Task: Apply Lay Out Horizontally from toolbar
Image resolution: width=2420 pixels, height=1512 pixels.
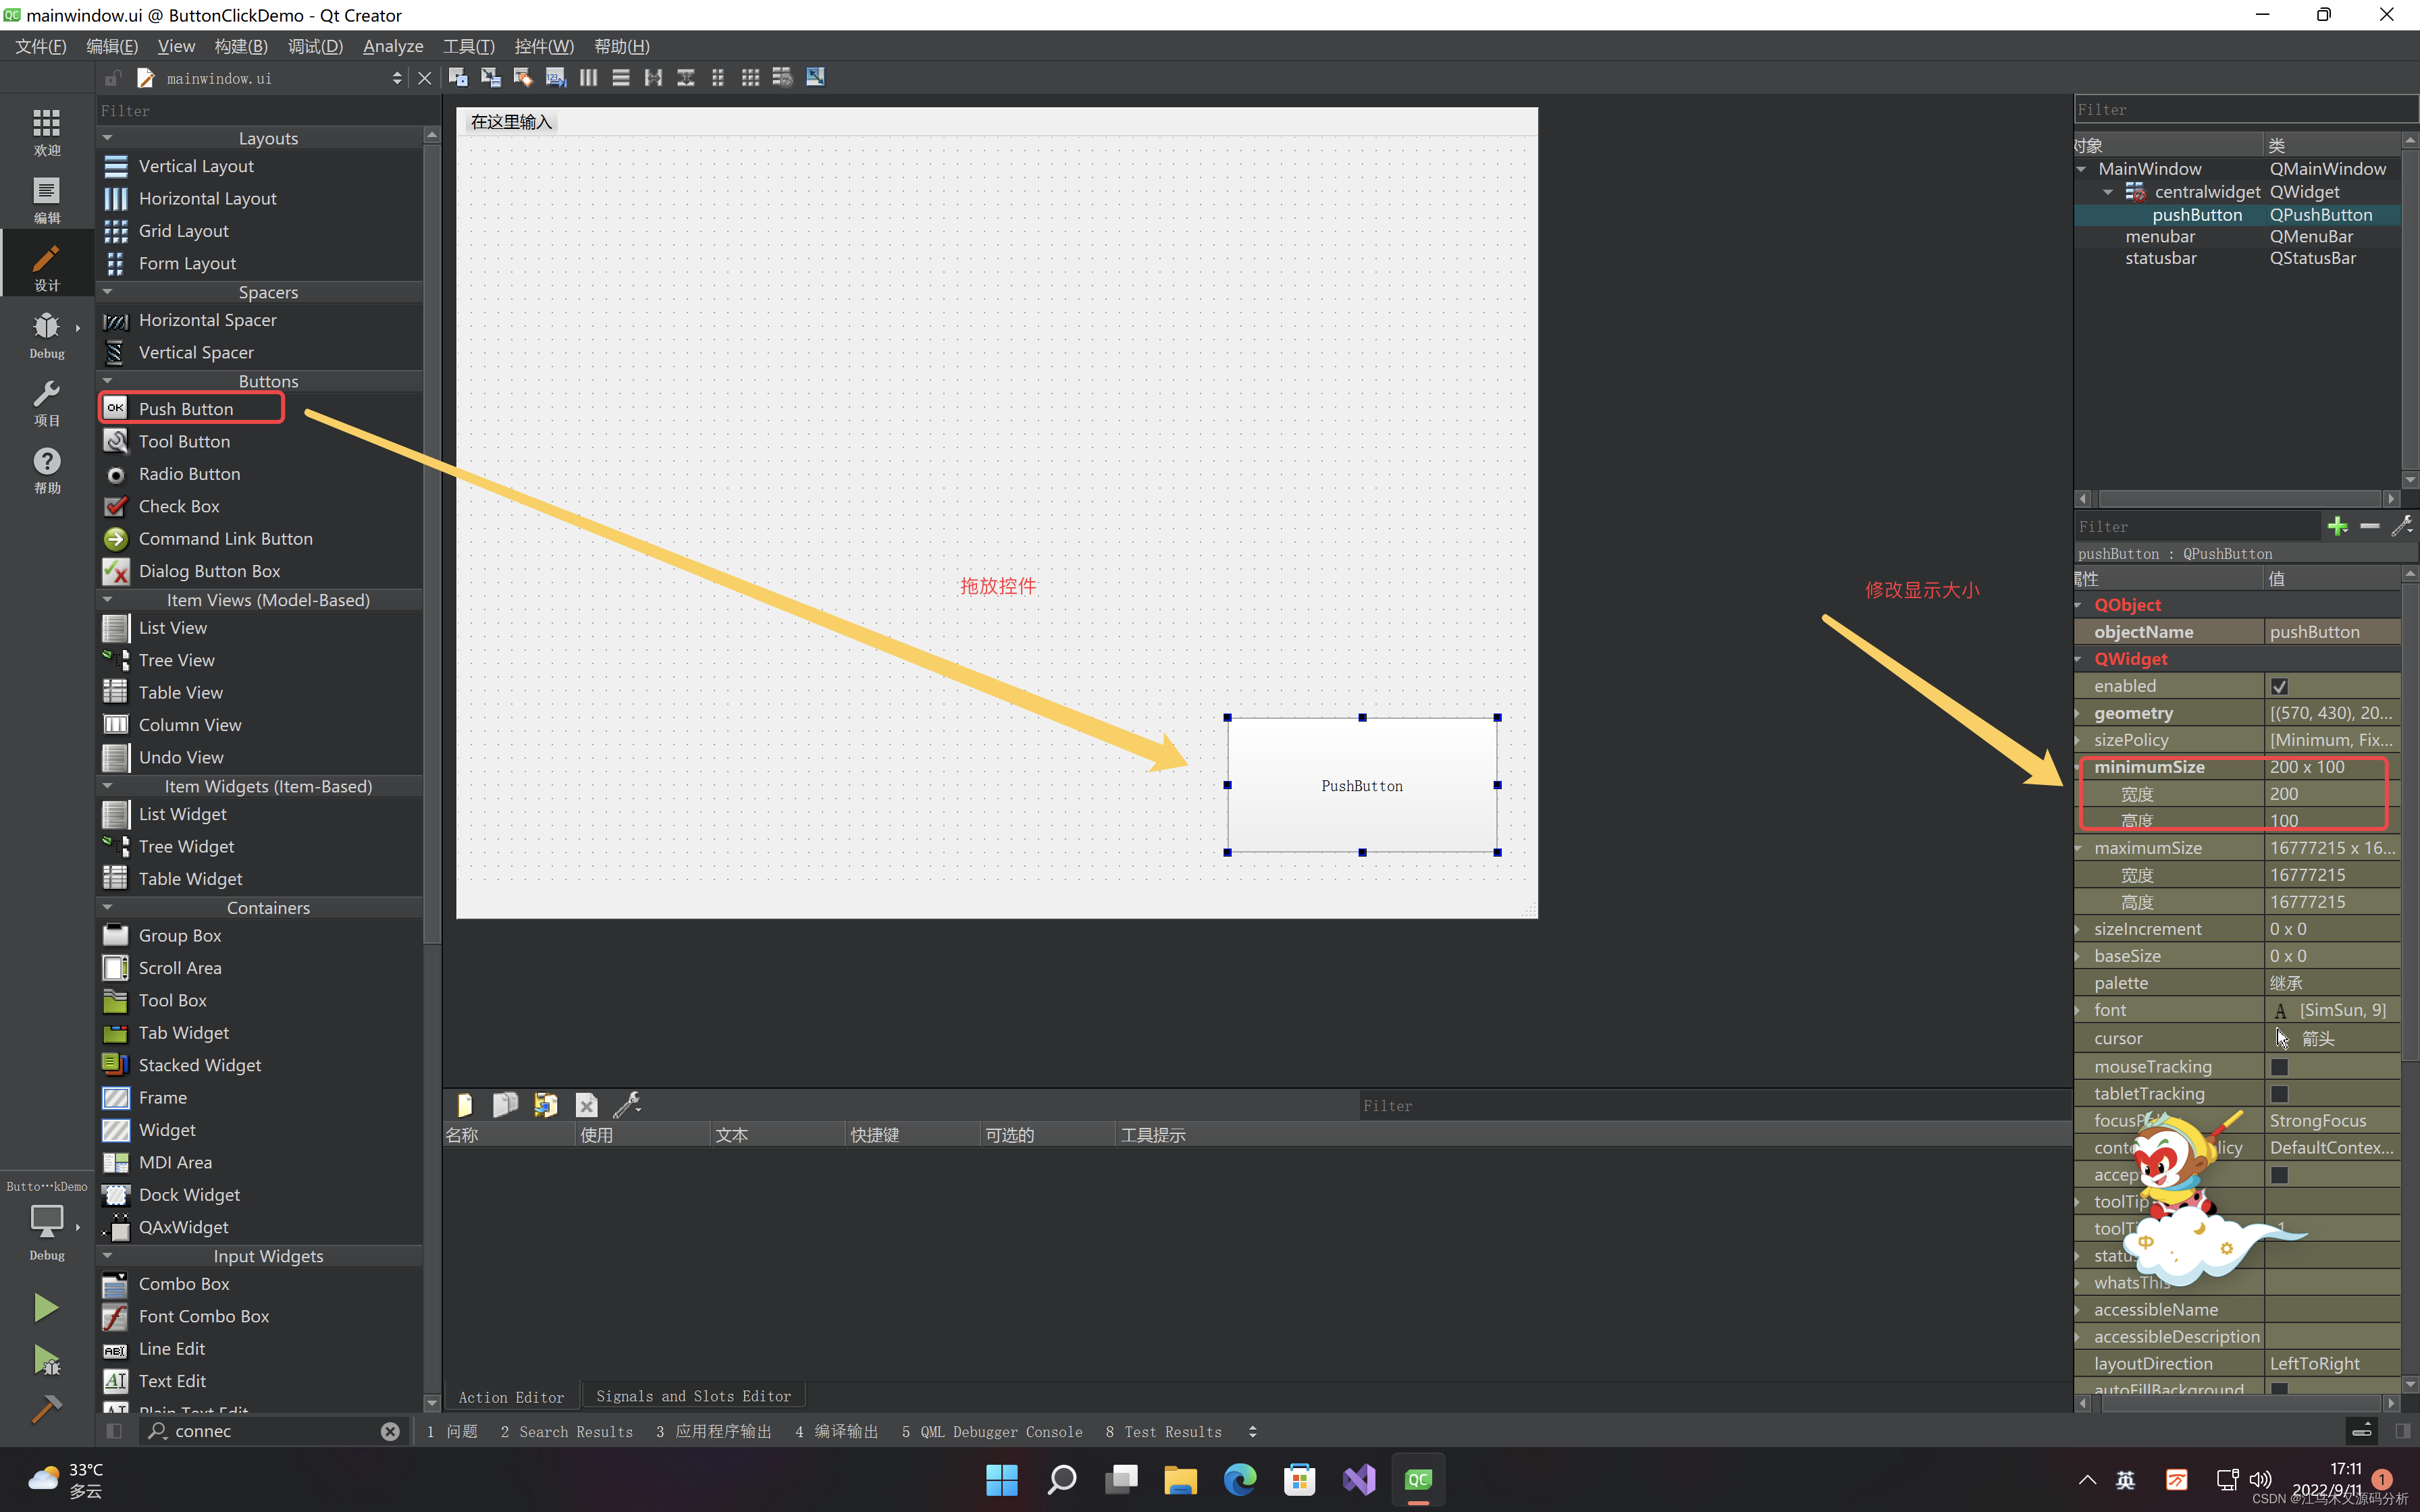Action: pos(588,77)
